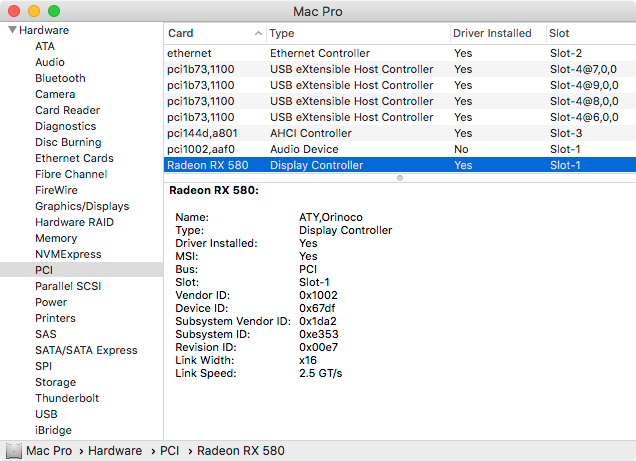Collapse the Hardware disclosure triangle

click(x=13, y=30)
